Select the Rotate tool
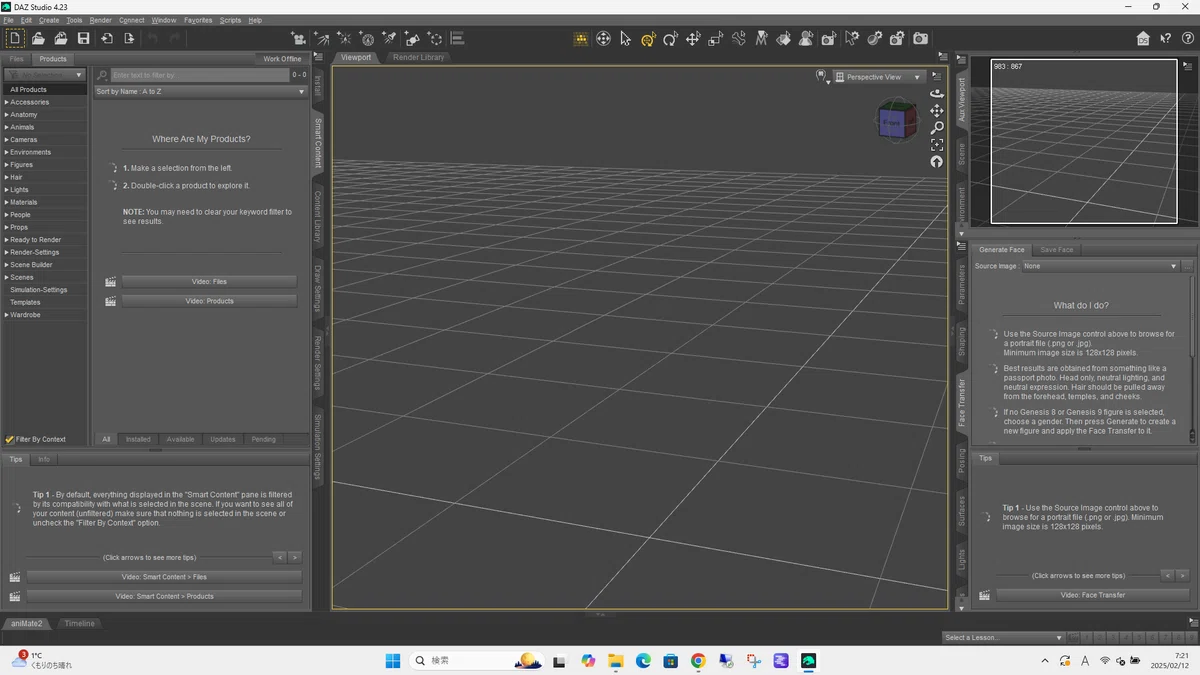This screenshot has width=1200, height=675. click(670, 38)
